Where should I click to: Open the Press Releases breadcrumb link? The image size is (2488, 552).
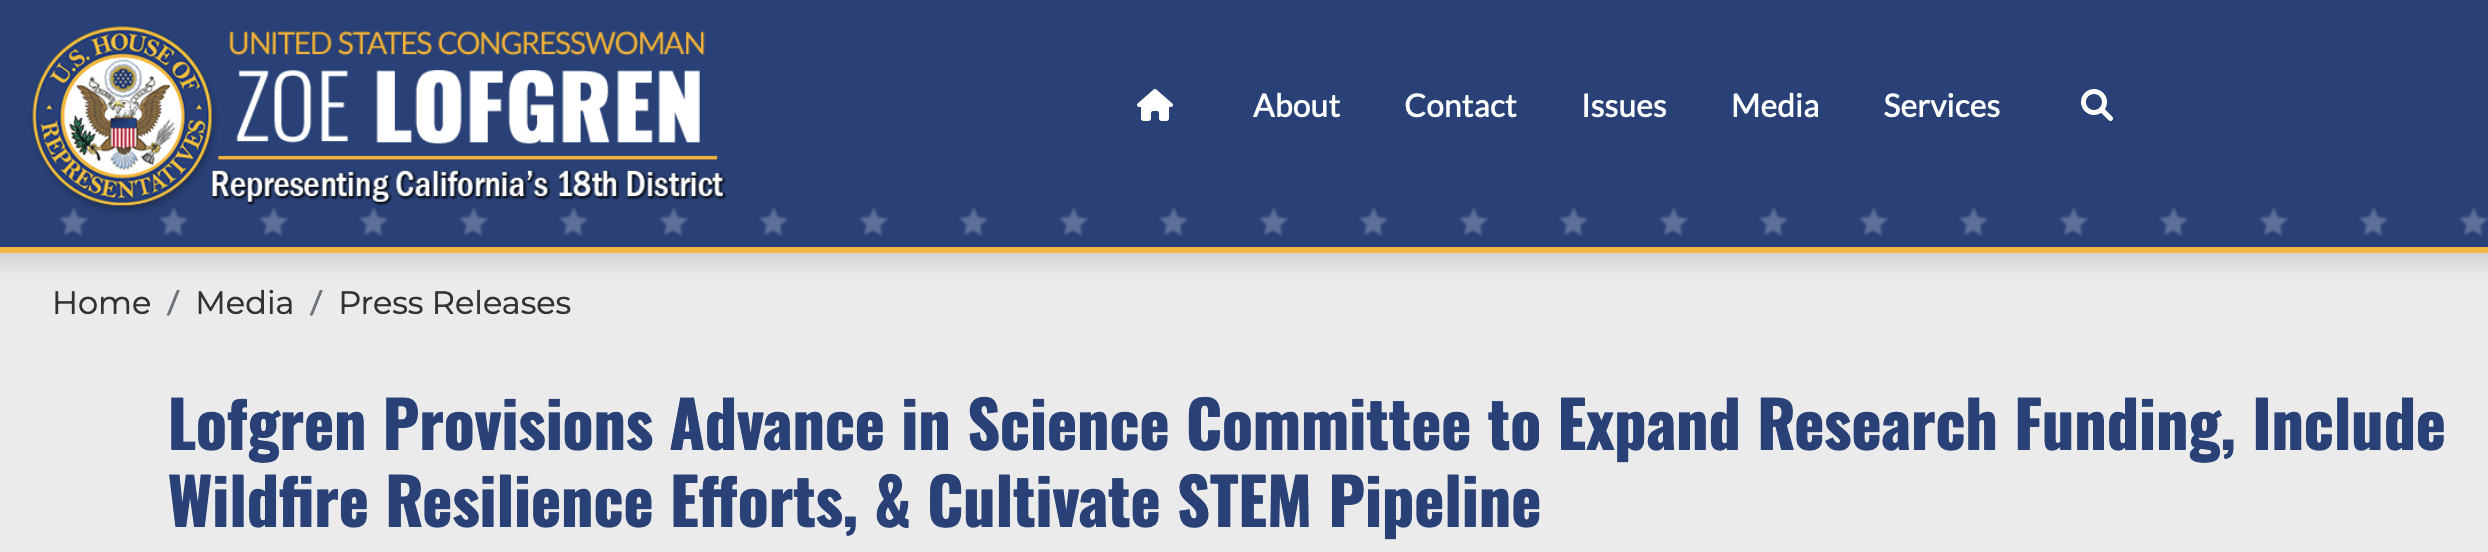coord(454,303)
